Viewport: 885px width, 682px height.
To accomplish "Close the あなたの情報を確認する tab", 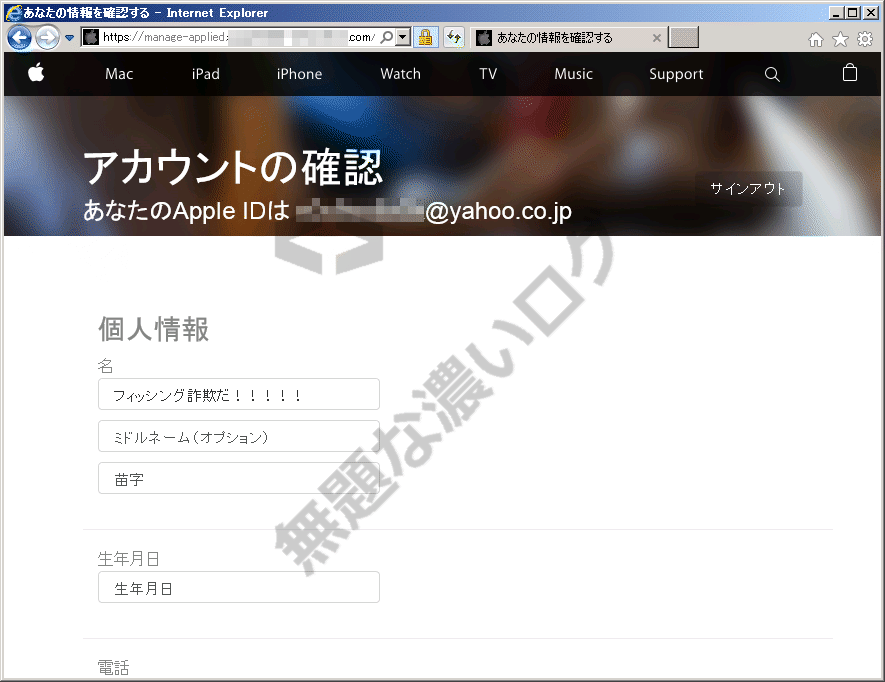I will [656, 38].
